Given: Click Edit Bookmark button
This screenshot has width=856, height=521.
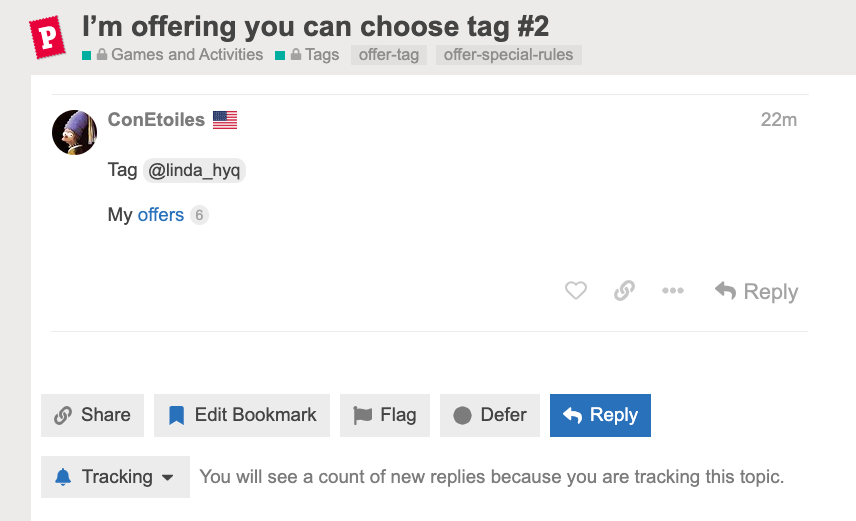Looking at the screenshot, I should [242, 415].
